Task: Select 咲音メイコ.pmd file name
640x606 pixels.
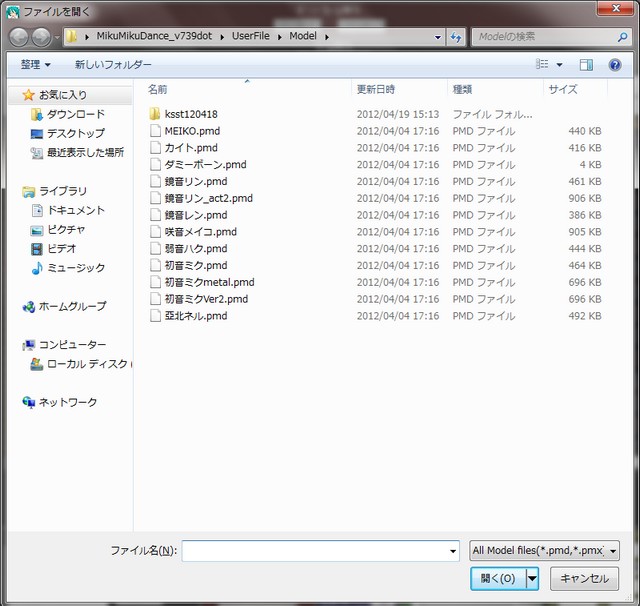Action: tap(201, 232)
